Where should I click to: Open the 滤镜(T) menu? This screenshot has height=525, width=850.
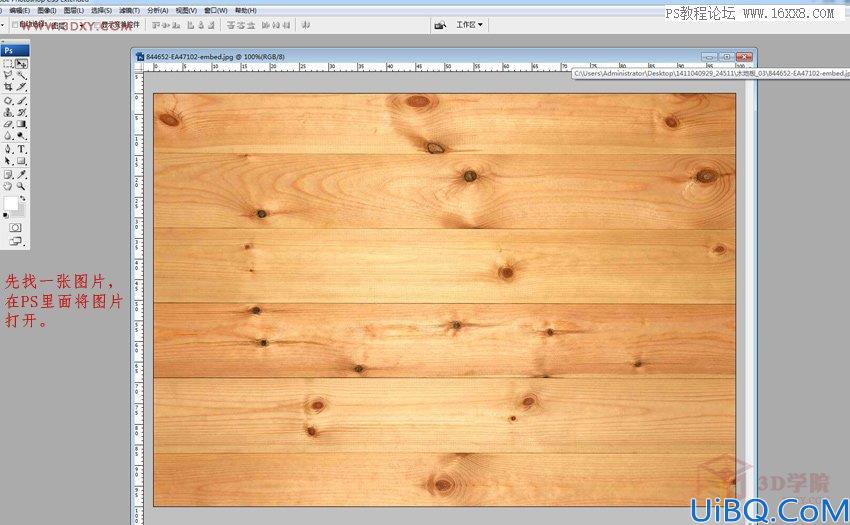point(129,10)
